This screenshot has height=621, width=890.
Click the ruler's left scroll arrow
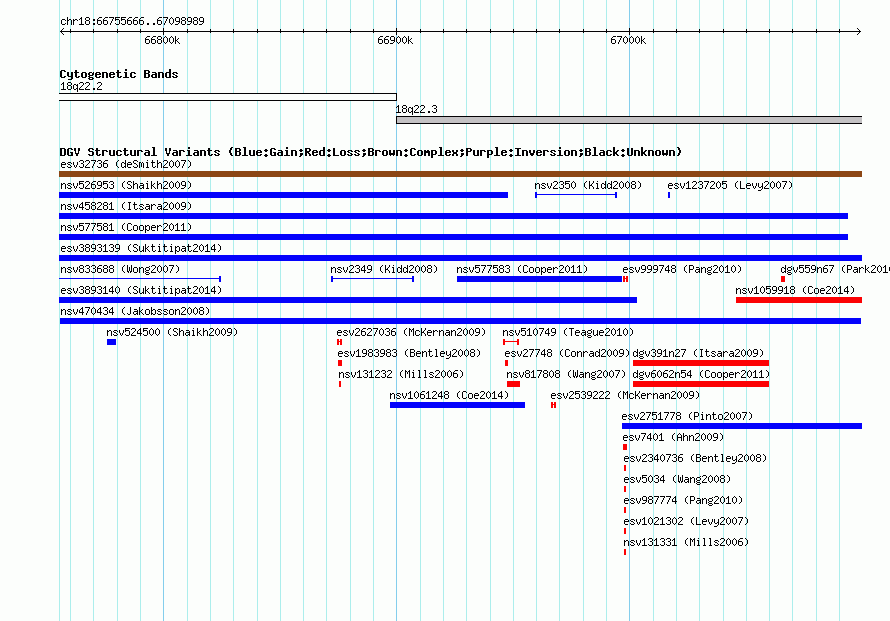click(63, 32)
